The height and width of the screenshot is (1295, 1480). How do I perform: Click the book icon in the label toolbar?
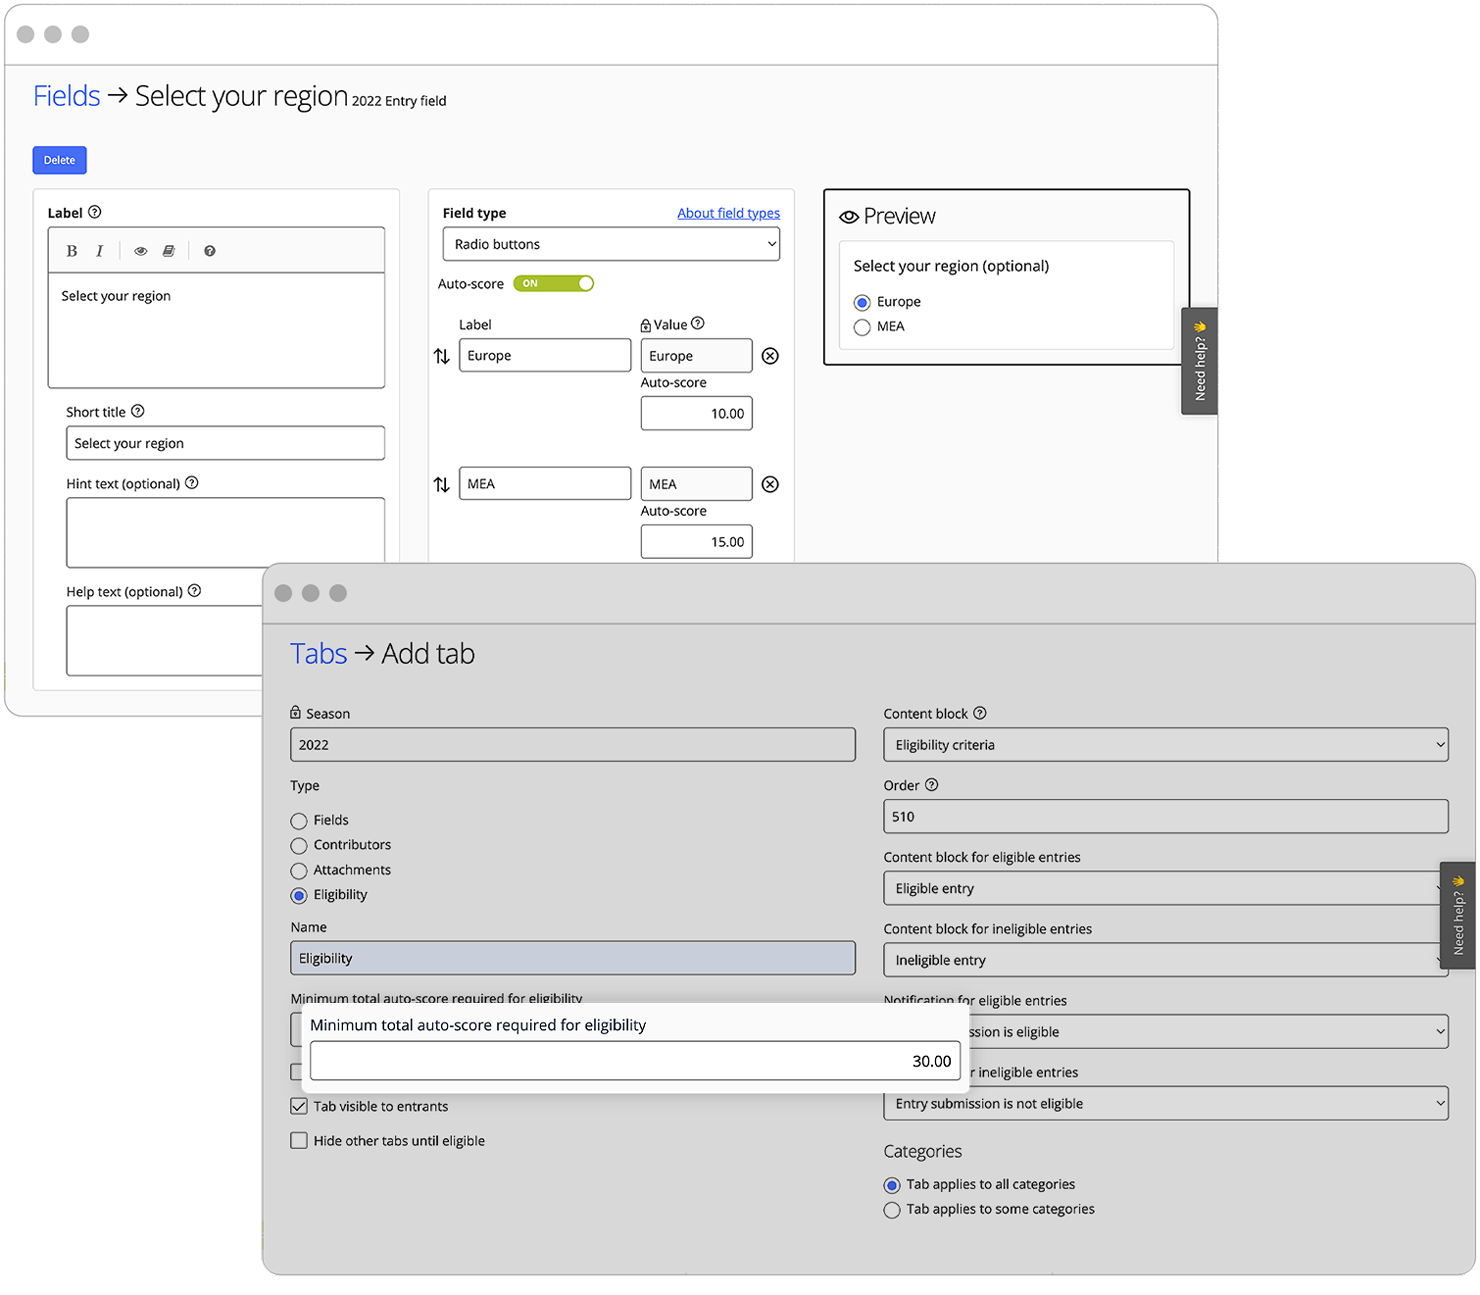point(169,250)
